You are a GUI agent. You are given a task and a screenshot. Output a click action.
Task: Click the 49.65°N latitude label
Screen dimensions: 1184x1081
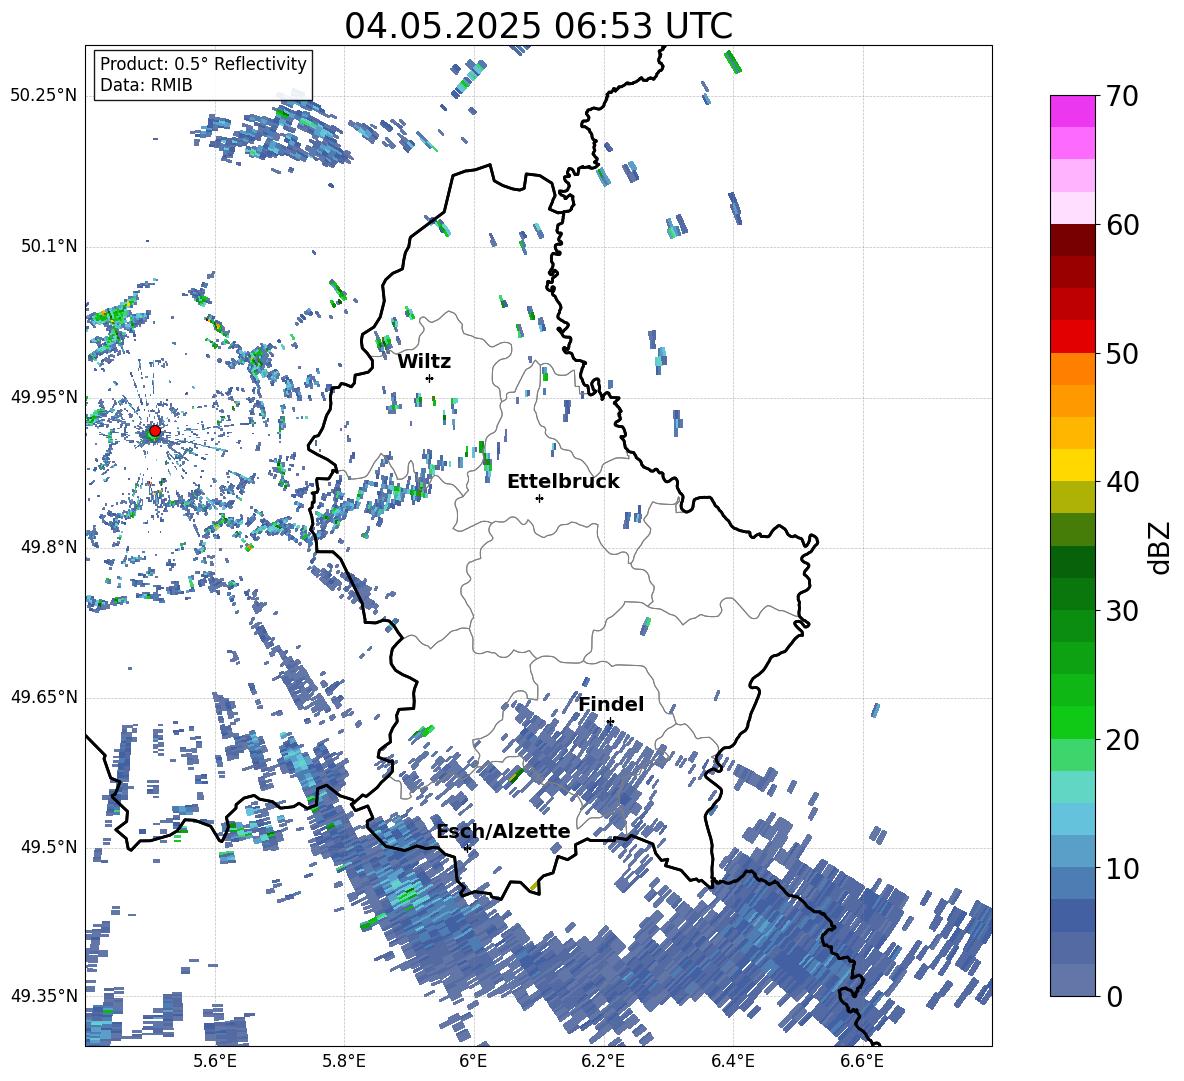44,696
